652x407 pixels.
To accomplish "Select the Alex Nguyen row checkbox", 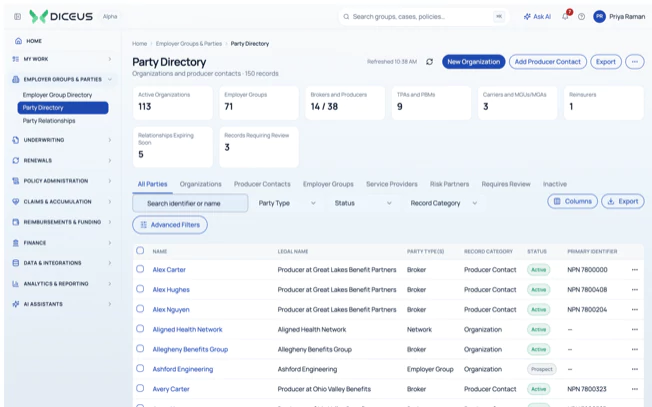I will (x=140, y=308).
